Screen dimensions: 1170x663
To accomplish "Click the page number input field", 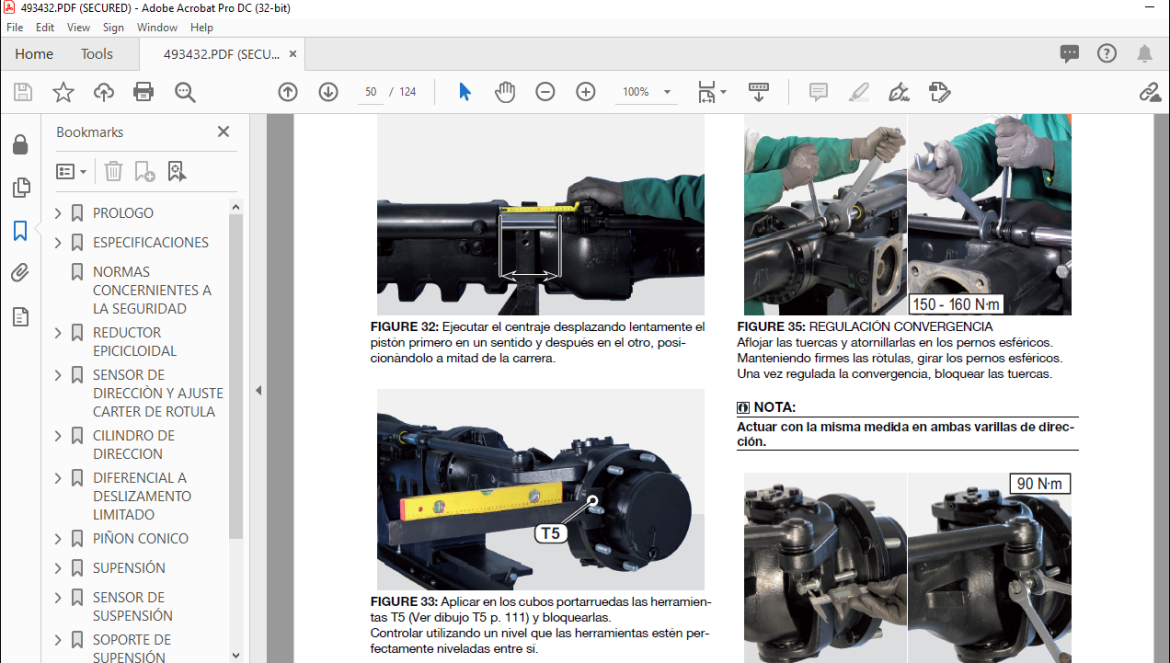I will tap(371, 92).
